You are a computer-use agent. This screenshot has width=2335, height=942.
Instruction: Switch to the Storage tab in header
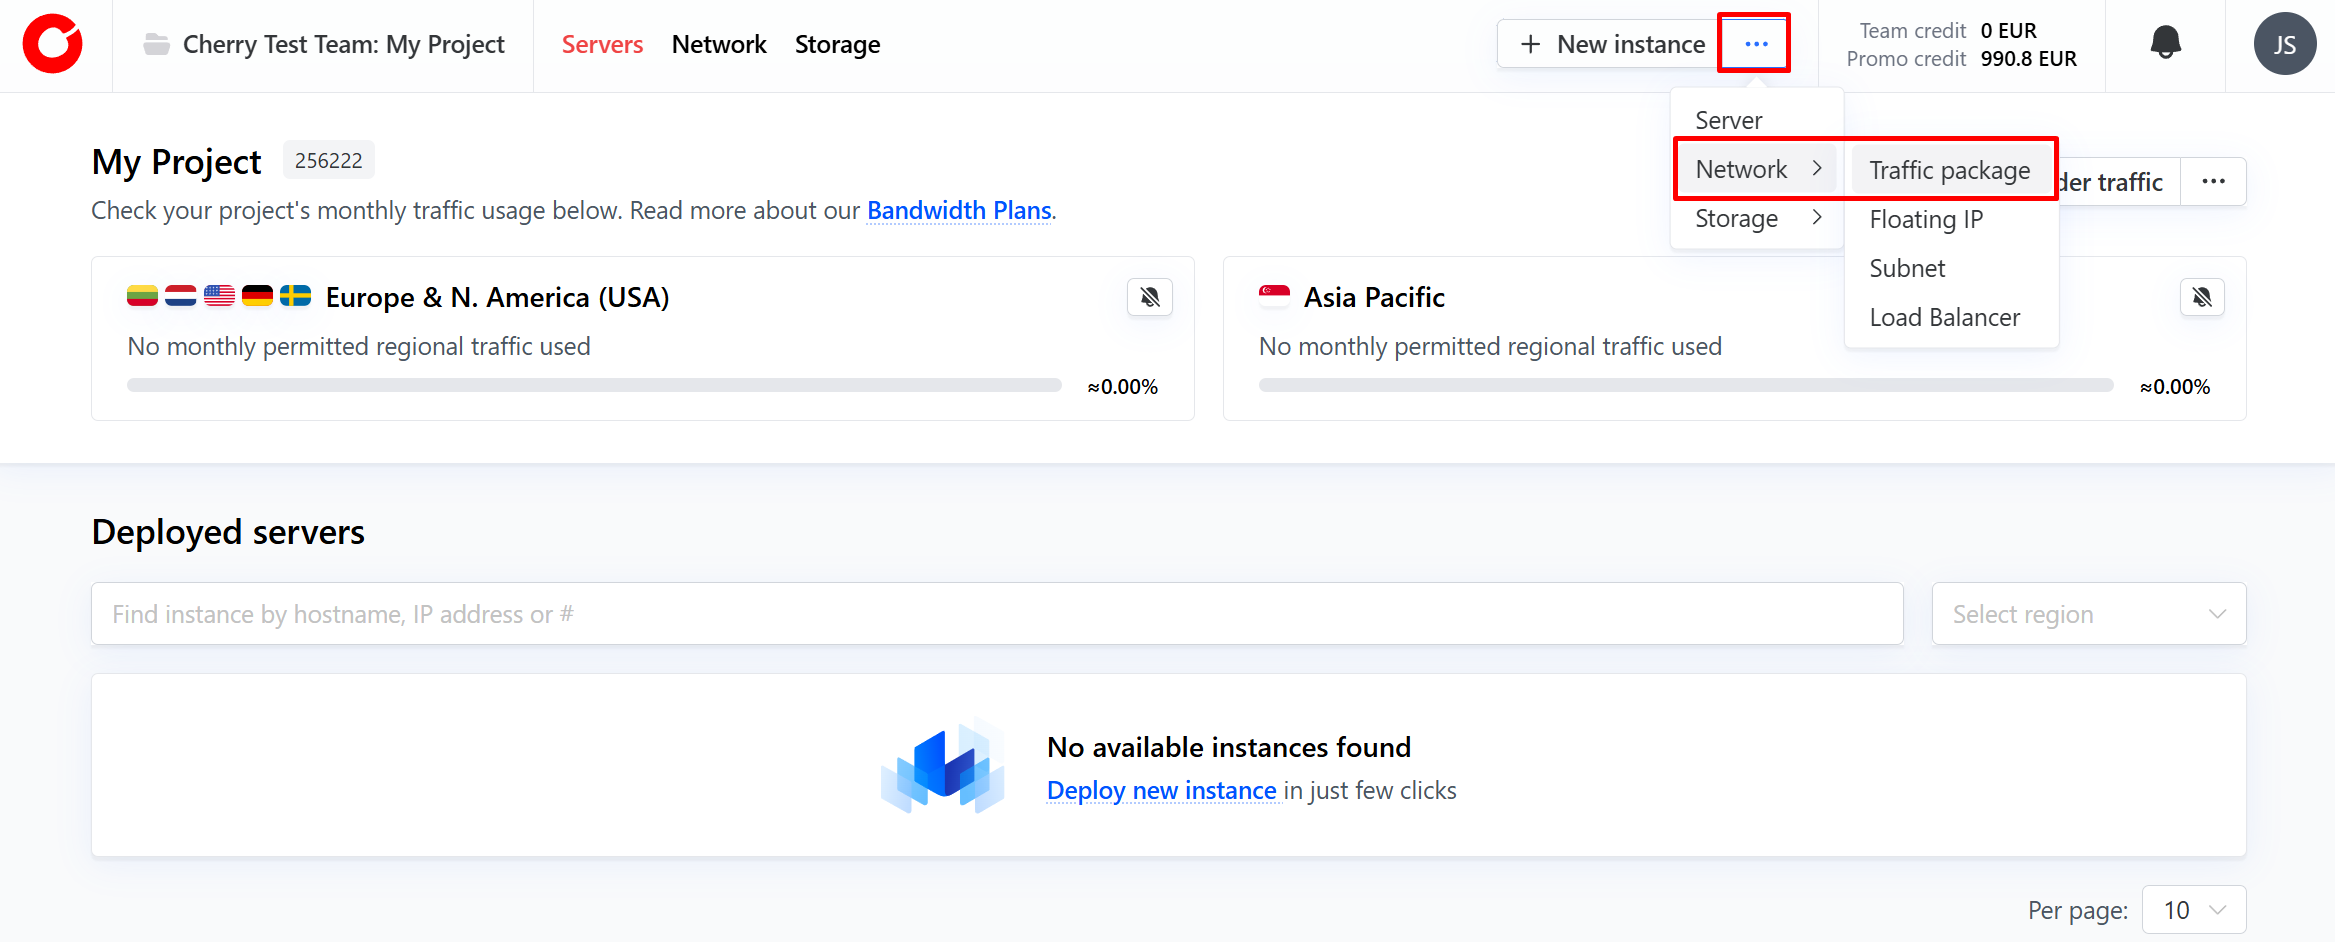[837, 45]
